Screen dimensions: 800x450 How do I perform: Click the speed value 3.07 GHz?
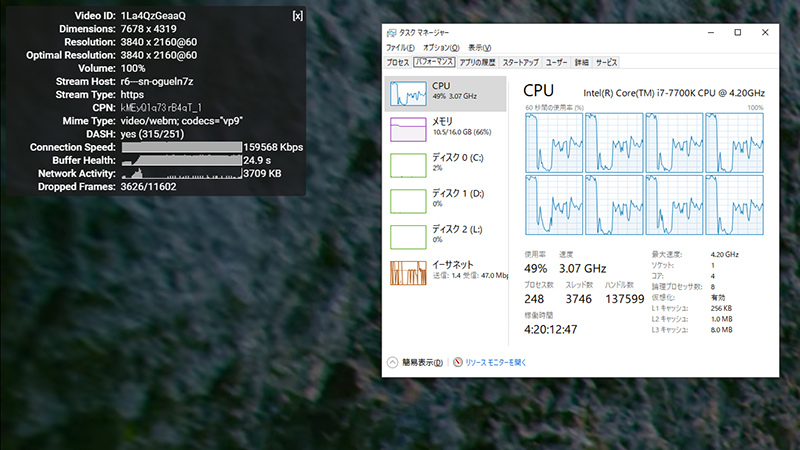(583, 268)
